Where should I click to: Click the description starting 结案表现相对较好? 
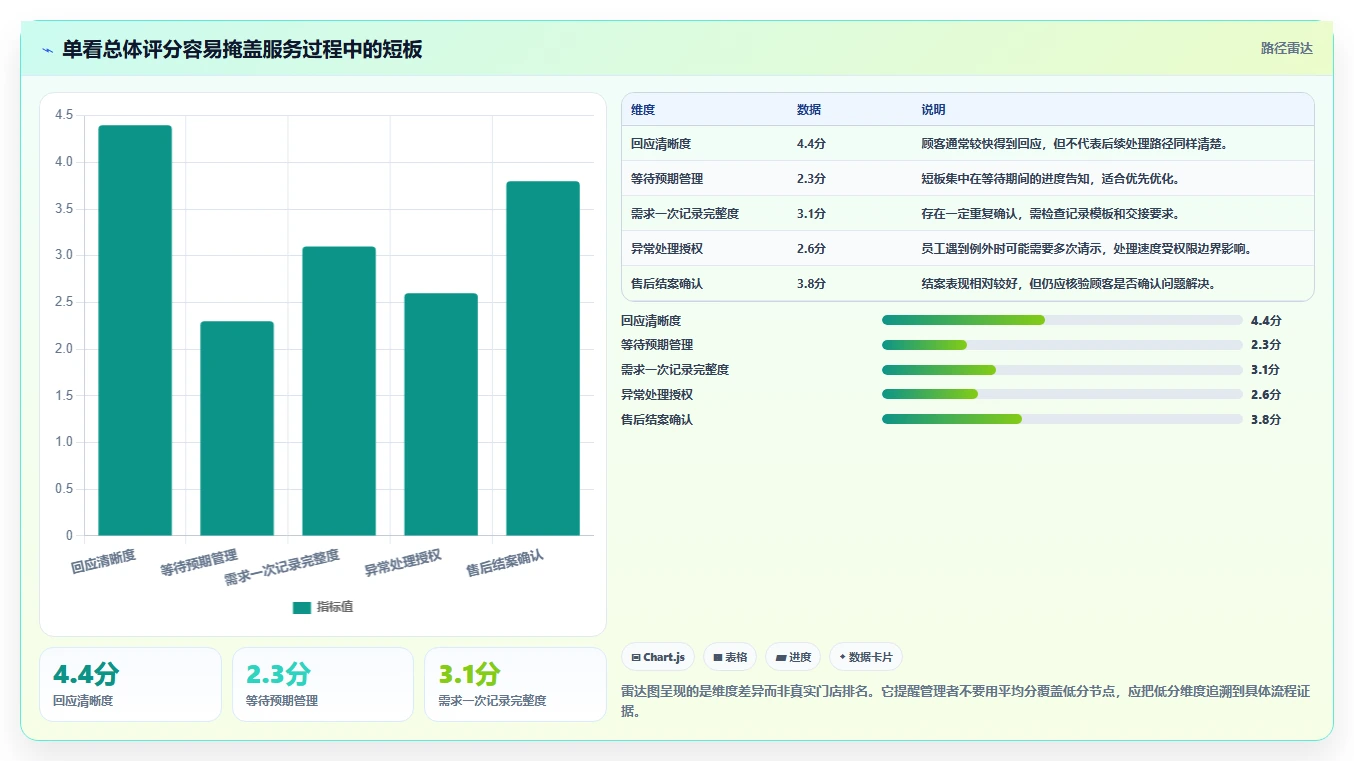click(1068, 284)
